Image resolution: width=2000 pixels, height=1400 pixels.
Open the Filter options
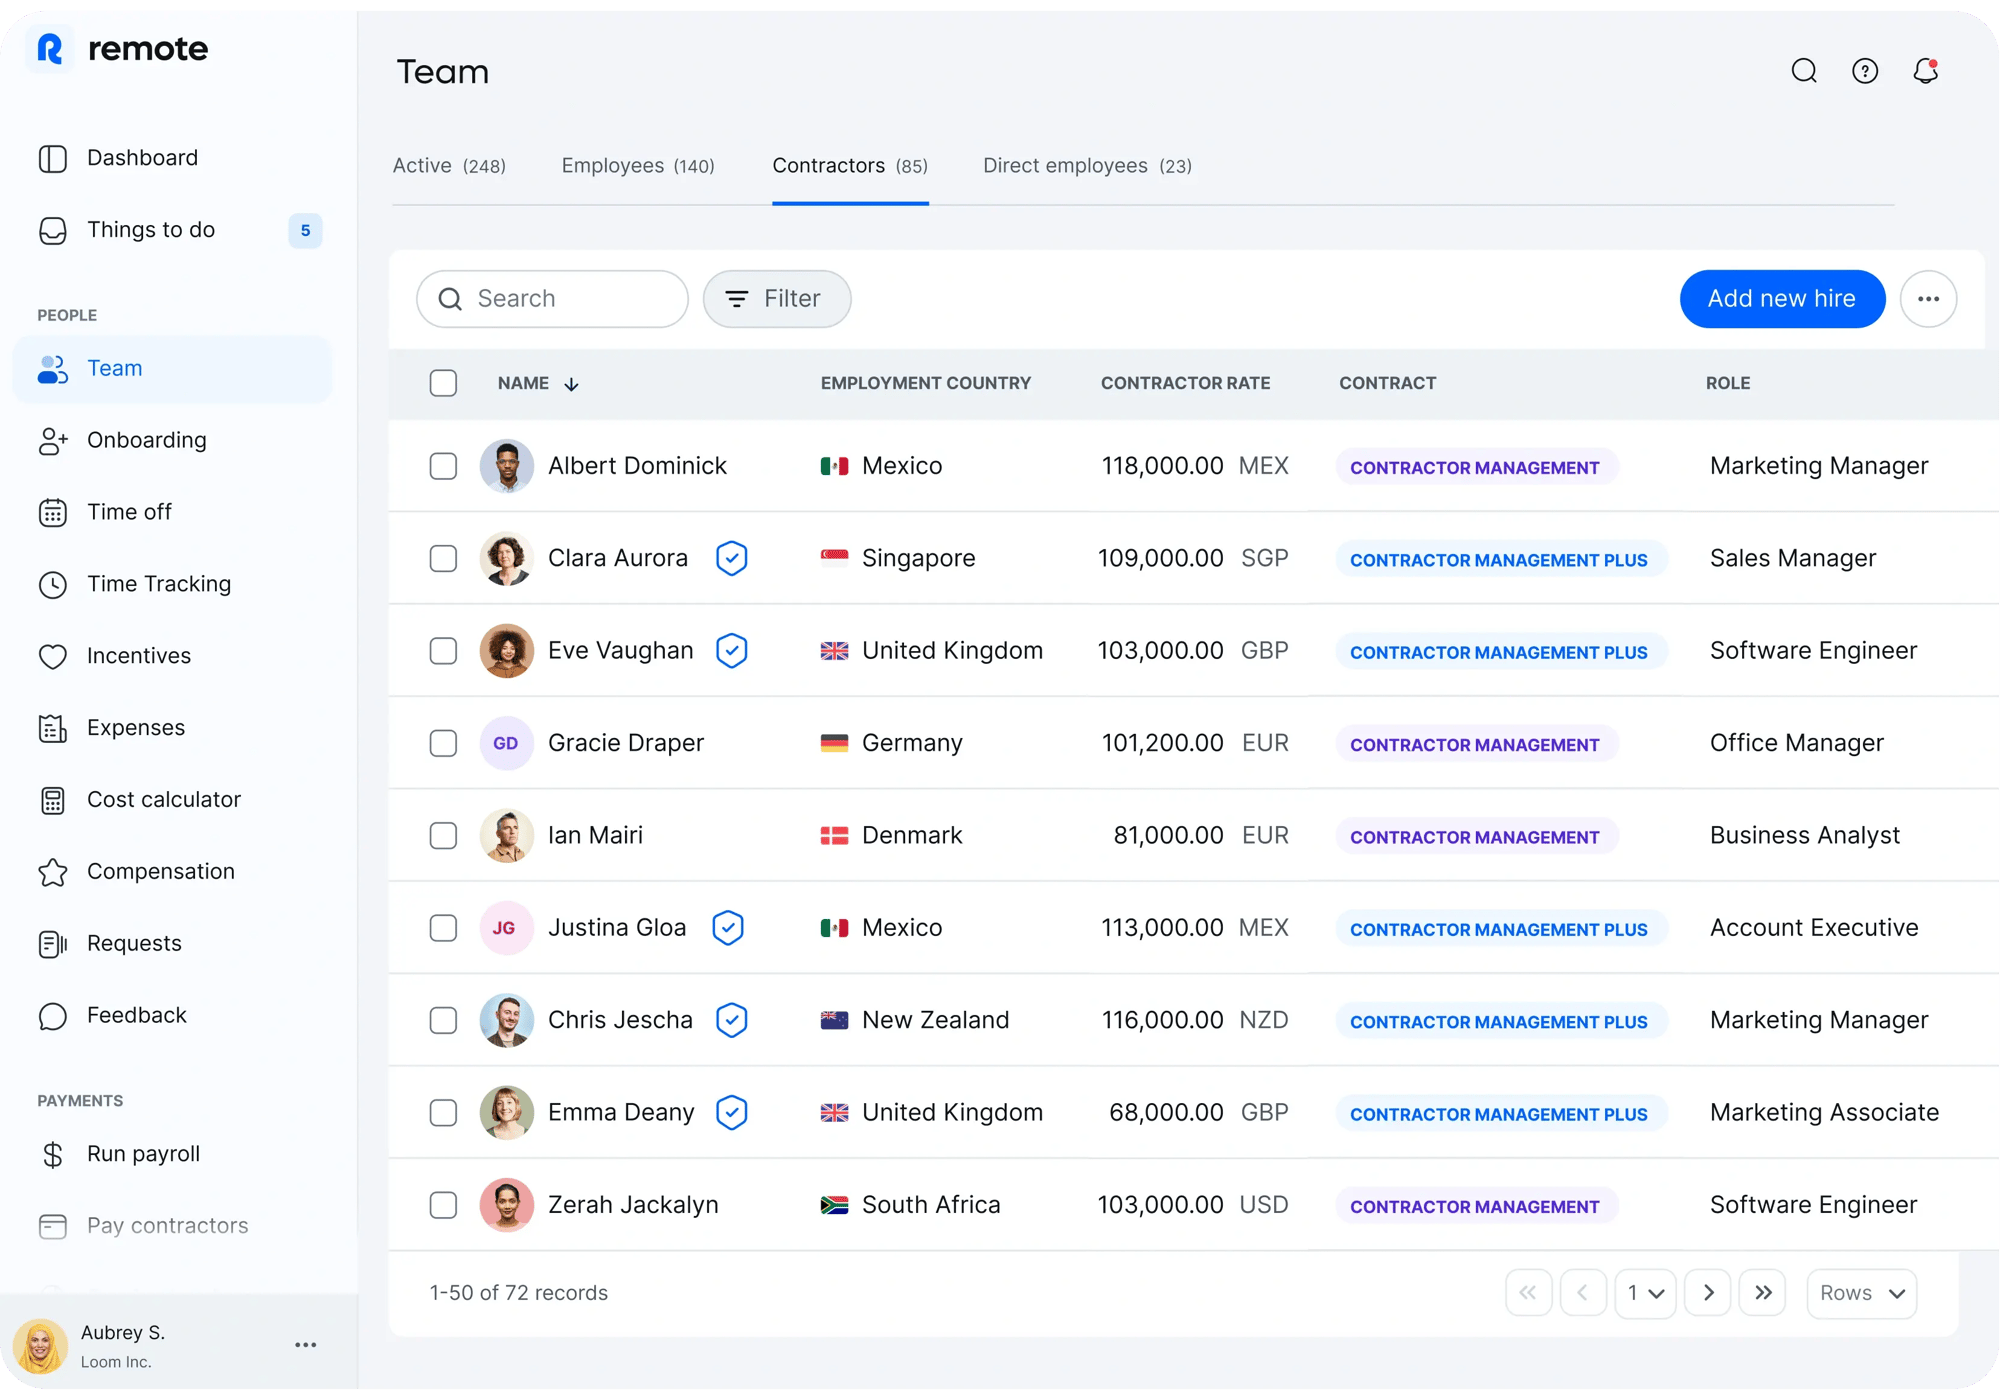pyautogui.click(x=777, y=299)
